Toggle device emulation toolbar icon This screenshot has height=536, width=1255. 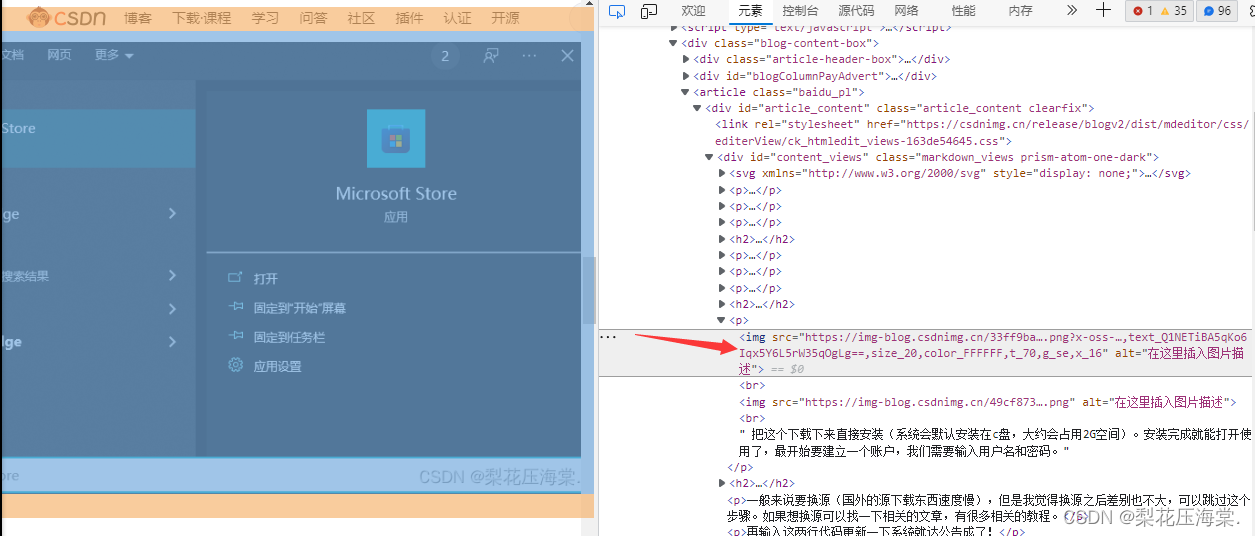[649, 11]
